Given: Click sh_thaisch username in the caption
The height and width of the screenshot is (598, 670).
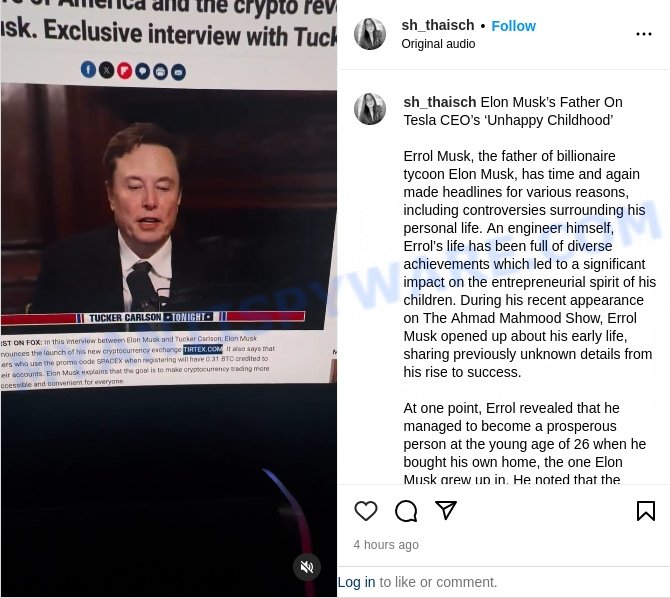Looking at the screenshot, I should 440,102.
